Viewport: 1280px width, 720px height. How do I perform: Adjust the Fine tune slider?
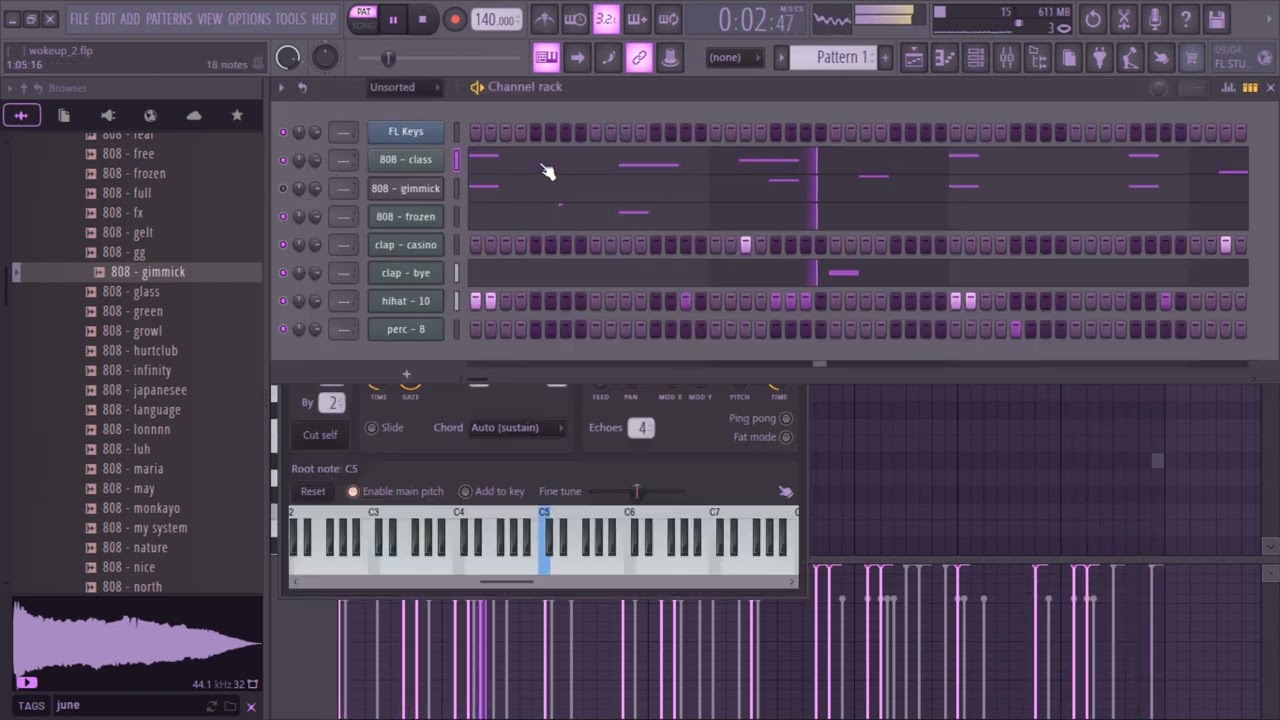(636, 491)
